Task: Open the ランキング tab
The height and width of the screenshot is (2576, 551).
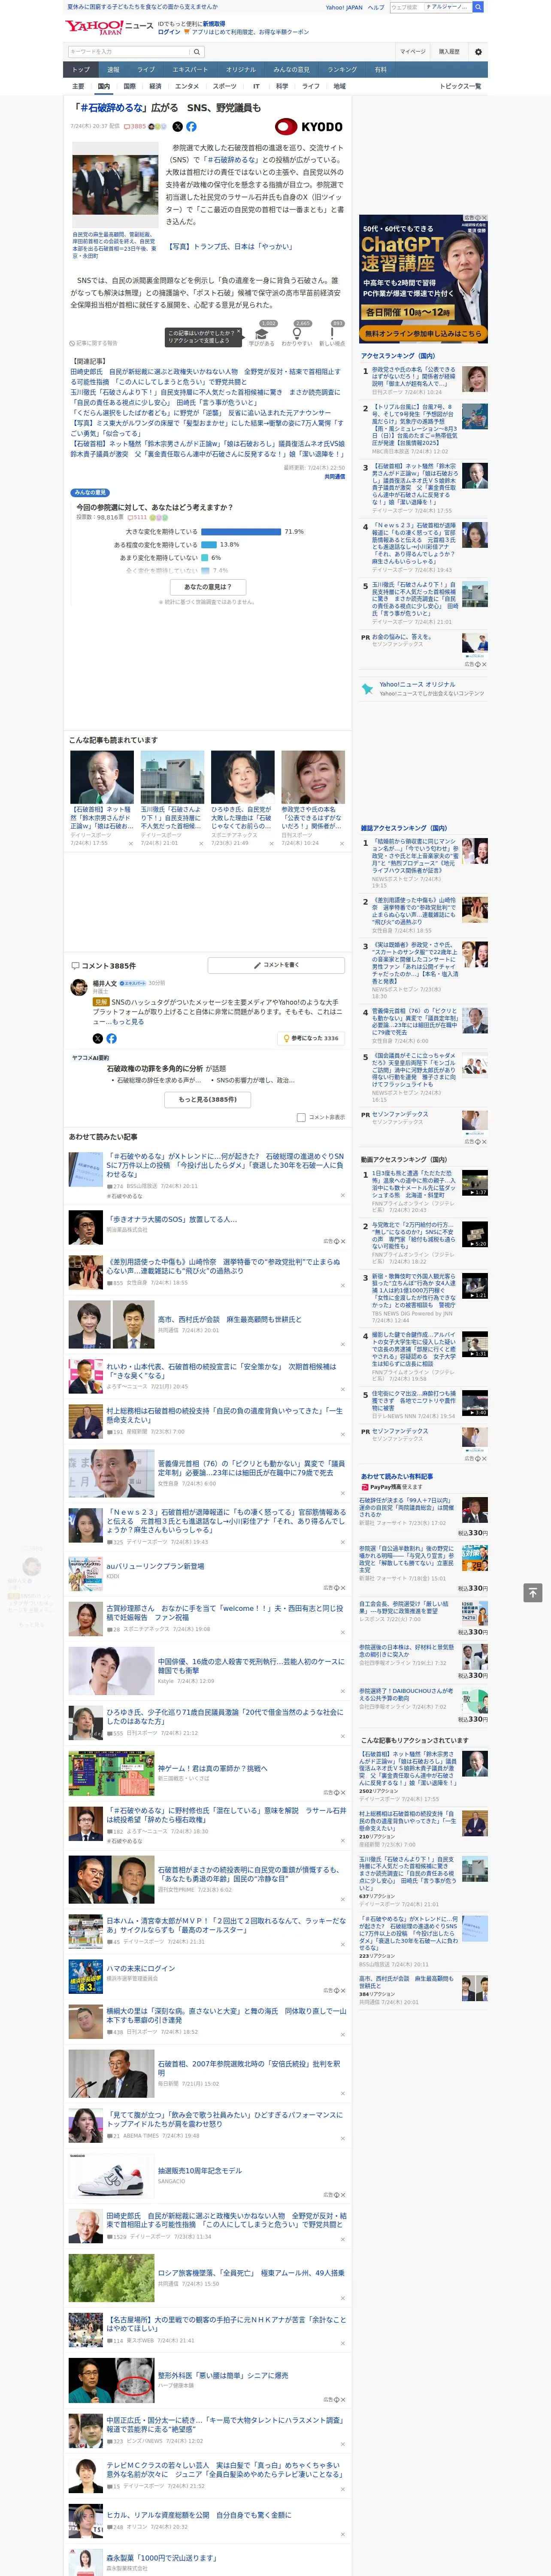Action: click(342, 69)
